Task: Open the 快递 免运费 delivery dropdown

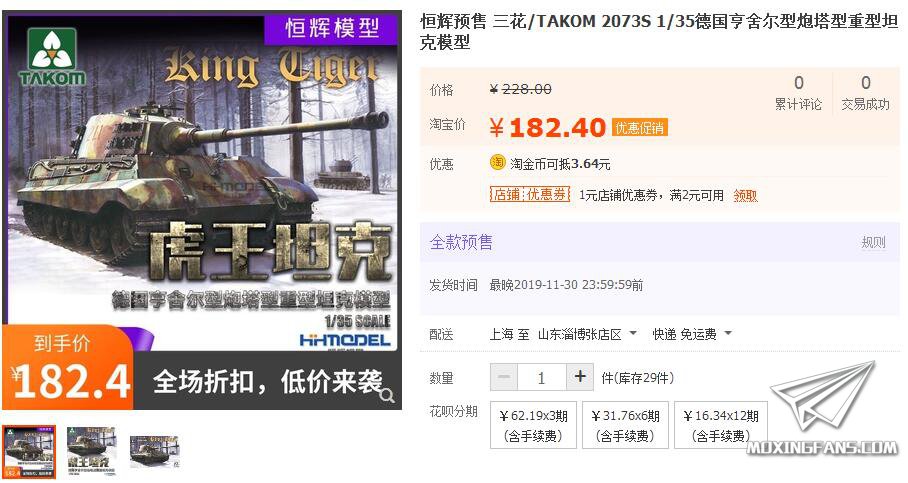Action: pyautogui.click(x=692, y=334)
